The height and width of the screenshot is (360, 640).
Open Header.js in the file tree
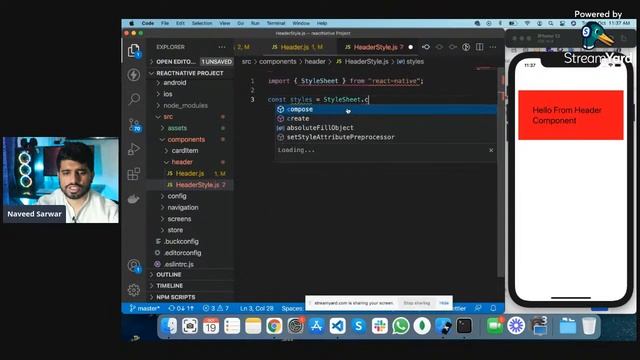191,173
